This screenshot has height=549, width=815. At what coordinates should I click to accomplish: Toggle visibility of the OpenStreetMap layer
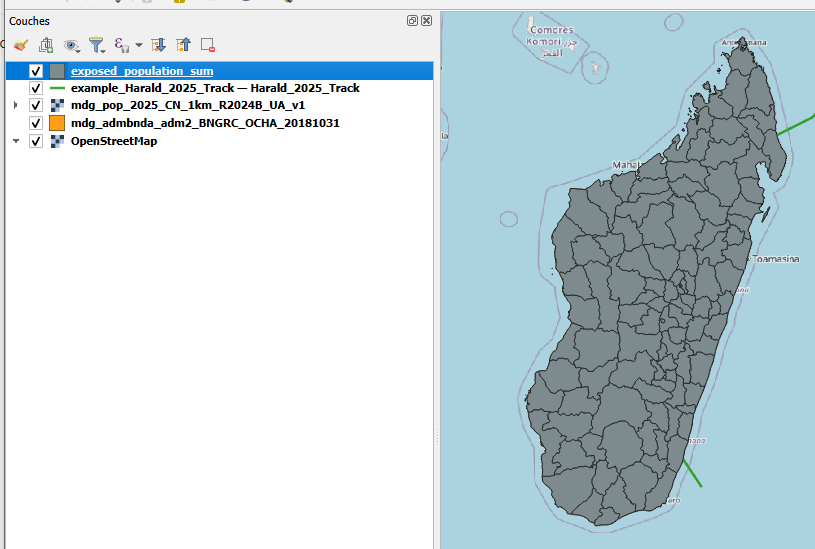pos(36,141)
